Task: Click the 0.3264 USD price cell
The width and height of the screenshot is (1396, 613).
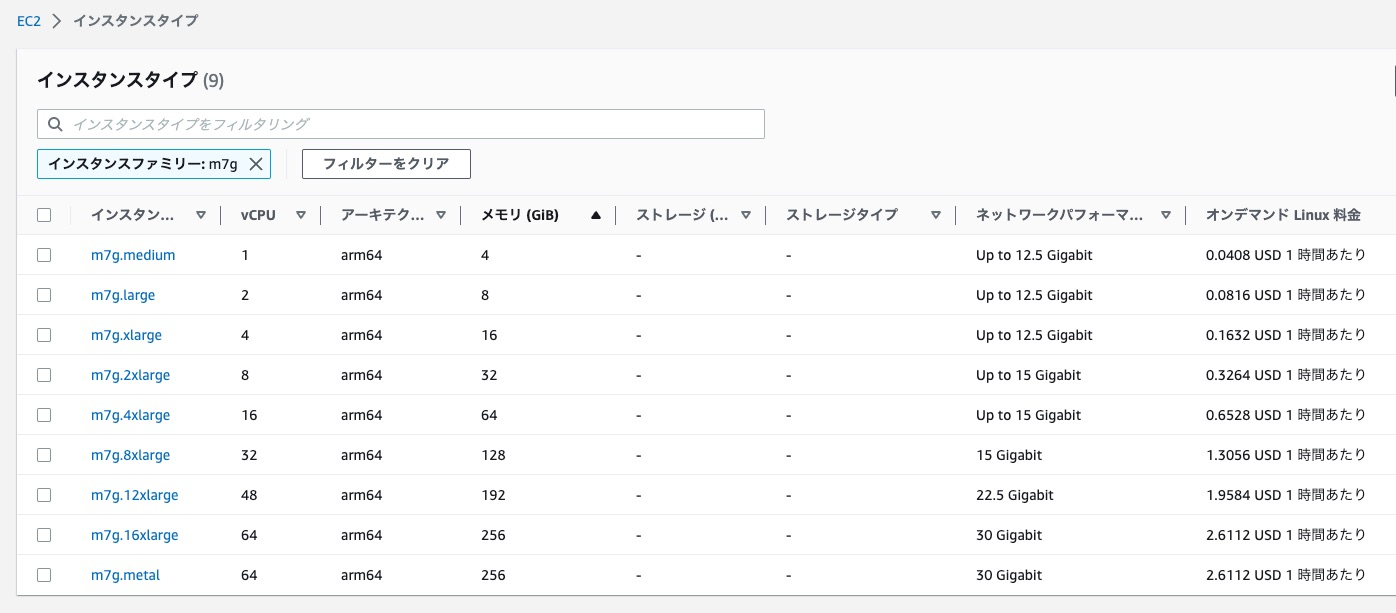Action: (x=1286, y=375)
